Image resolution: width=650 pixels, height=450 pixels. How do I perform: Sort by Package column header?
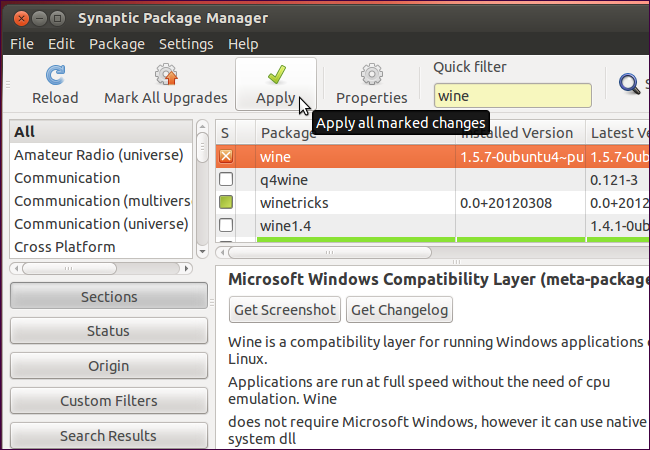point(356,133)
